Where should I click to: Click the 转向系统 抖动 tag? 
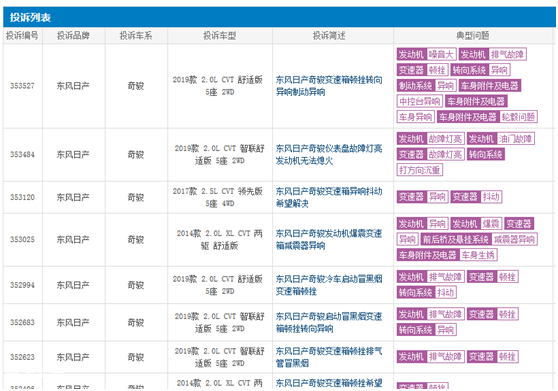click(x=426, y=292)
